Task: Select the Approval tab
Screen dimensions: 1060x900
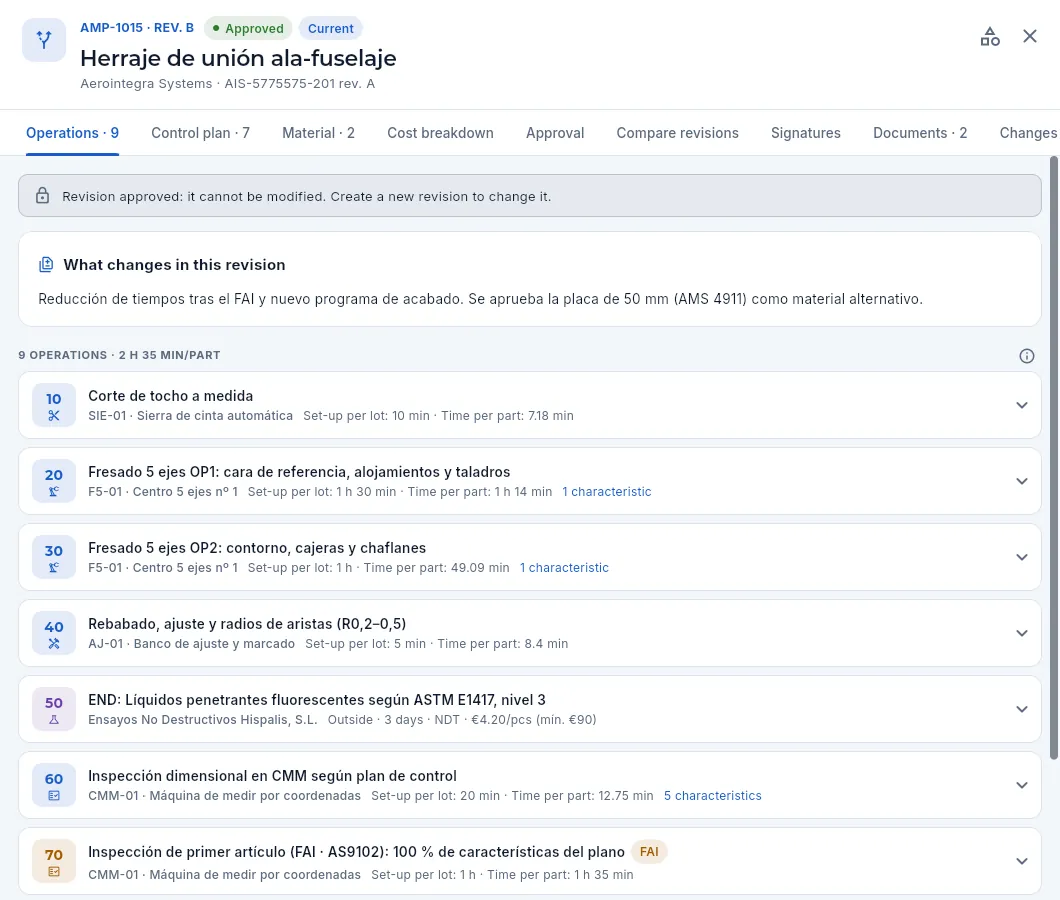Action: (x=555, y=133)
